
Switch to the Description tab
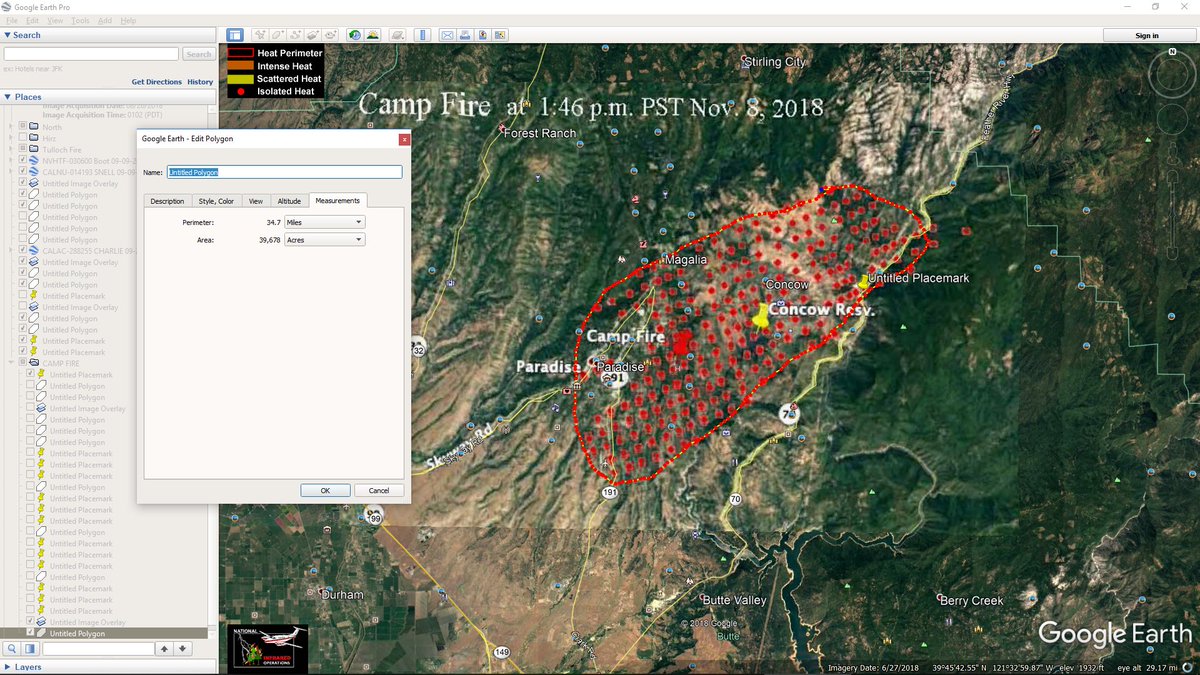167,201
